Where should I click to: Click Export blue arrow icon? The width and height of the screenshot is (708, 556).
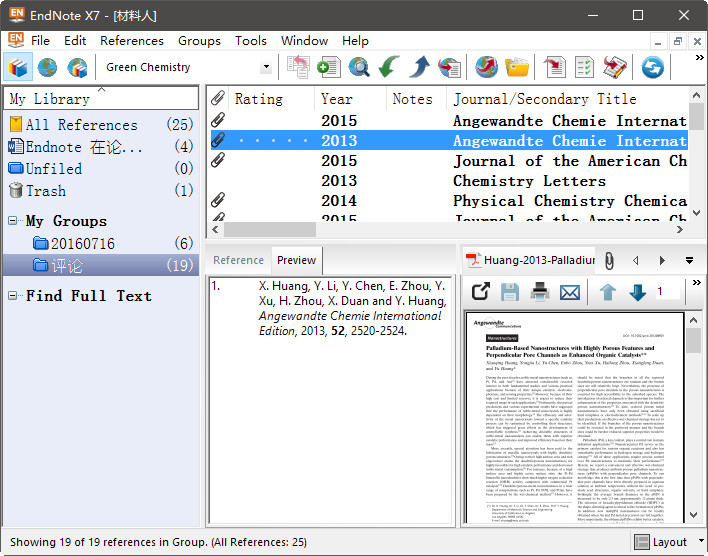click(x=419, y=67)
